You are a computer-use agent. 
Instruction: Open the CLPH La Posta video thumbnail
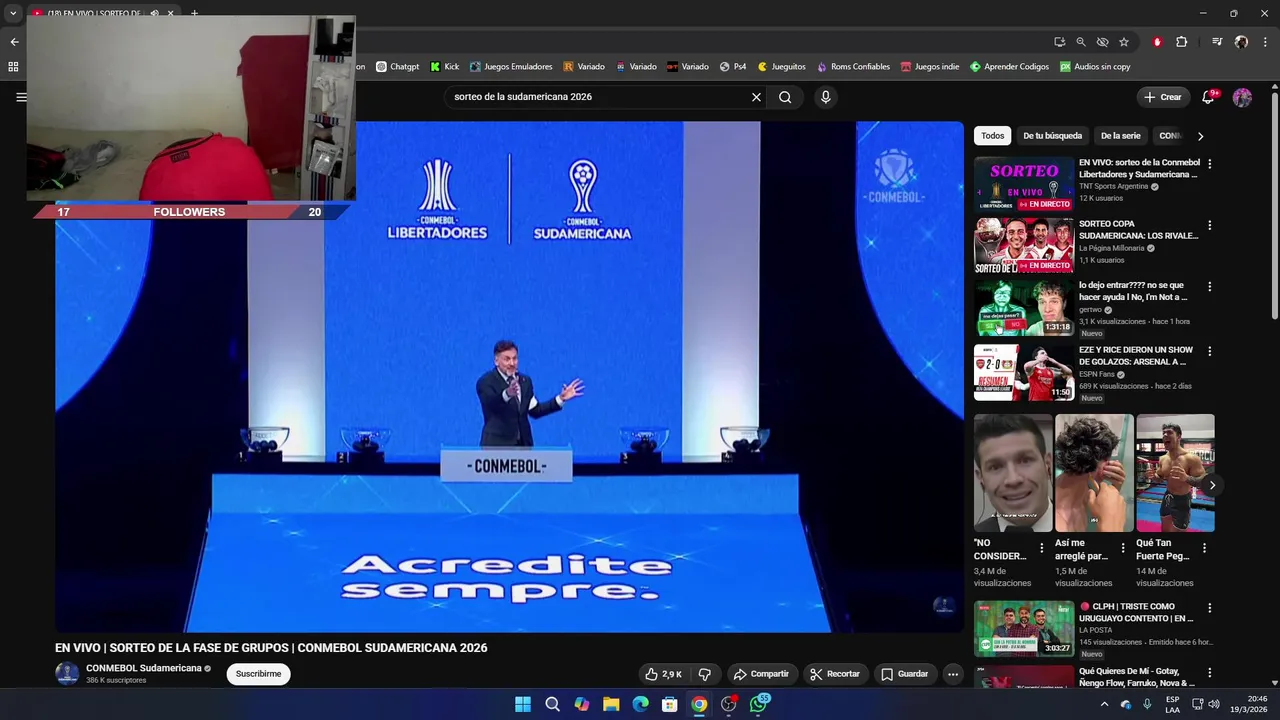point(1024,629)
